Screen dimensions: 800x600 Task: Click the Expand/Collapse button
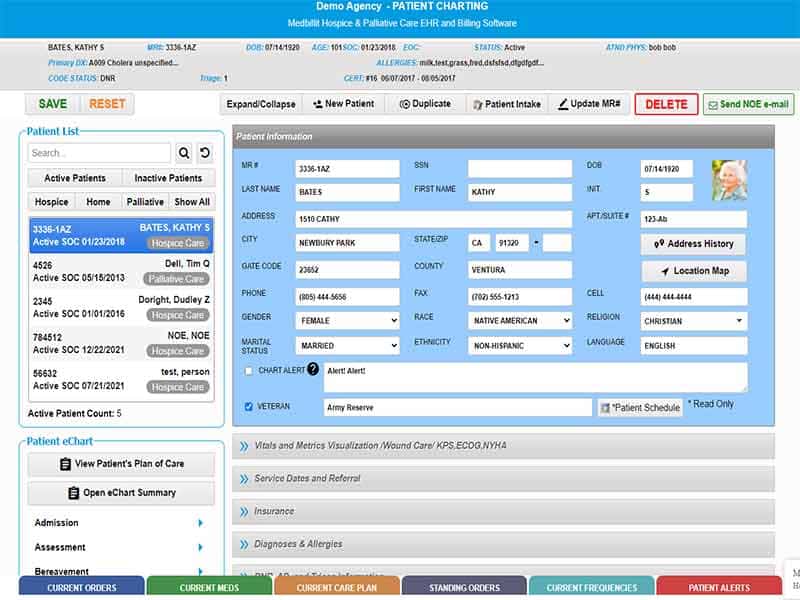[261, 104]
